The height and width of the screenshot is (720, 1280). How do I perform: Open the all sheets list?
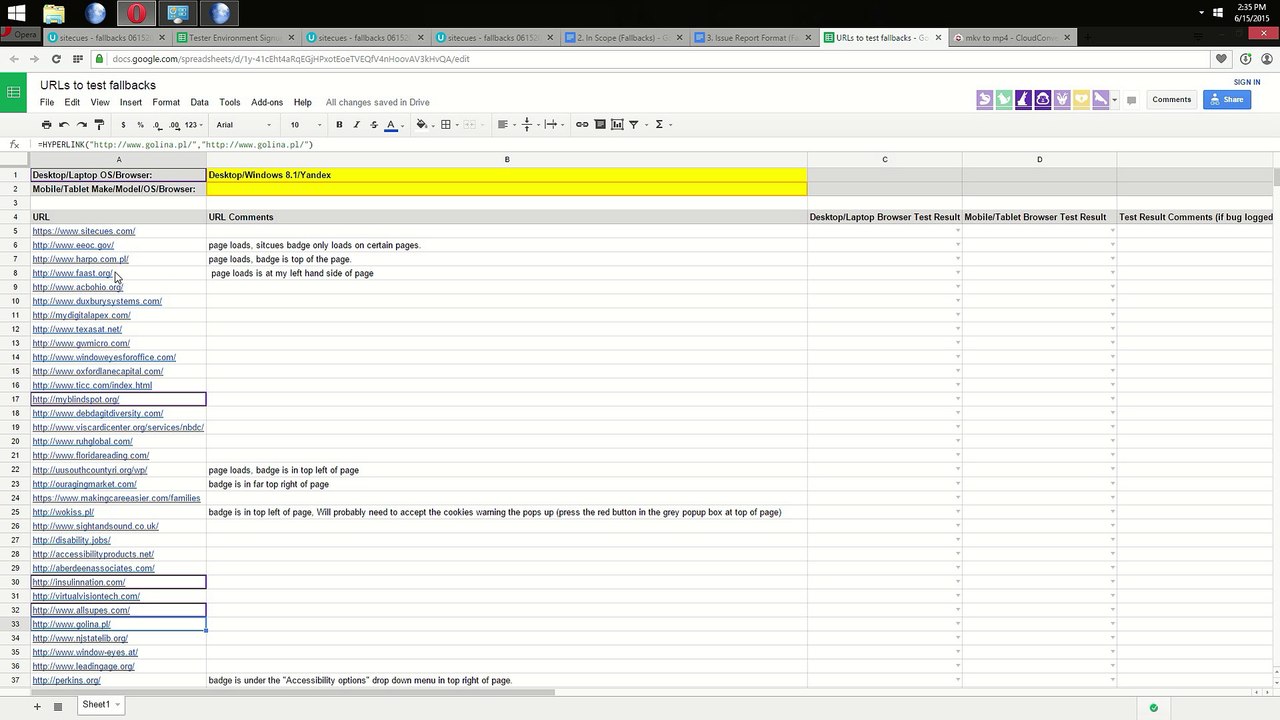click(58, 706)
